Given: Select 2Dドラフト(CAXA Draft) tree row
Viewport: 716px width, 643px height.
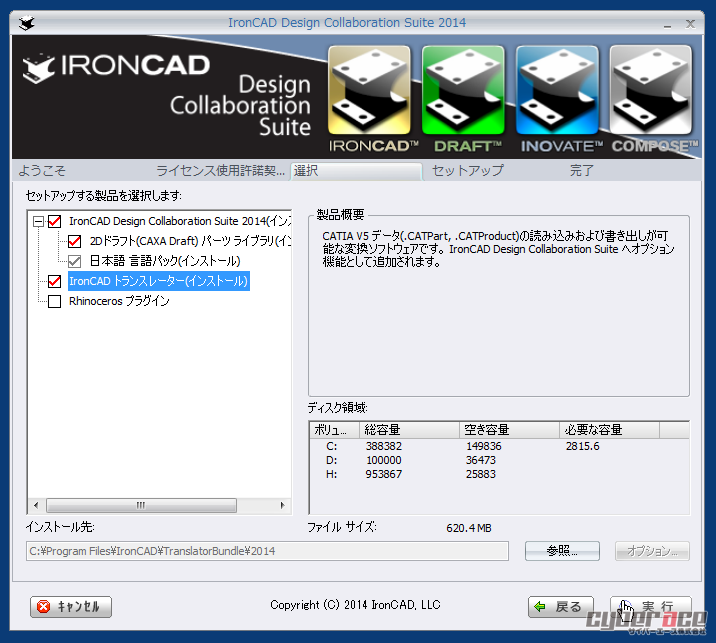Looking at the screenshot, I should [x=190, y=241].
